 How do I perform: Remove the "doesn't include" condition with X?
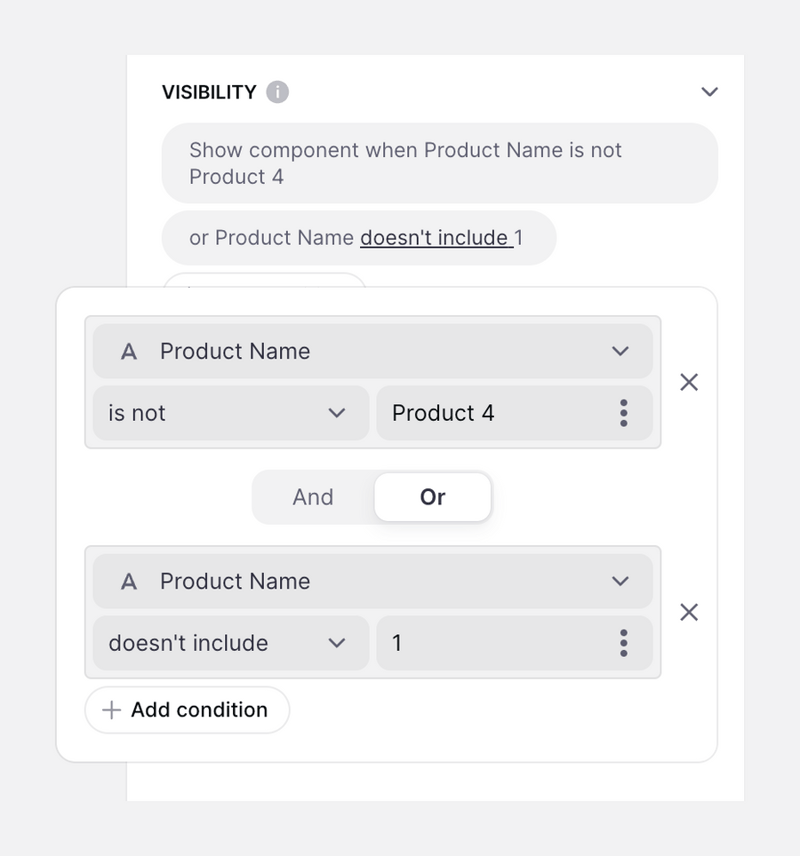pyautogui.click(x=688, y=613)
